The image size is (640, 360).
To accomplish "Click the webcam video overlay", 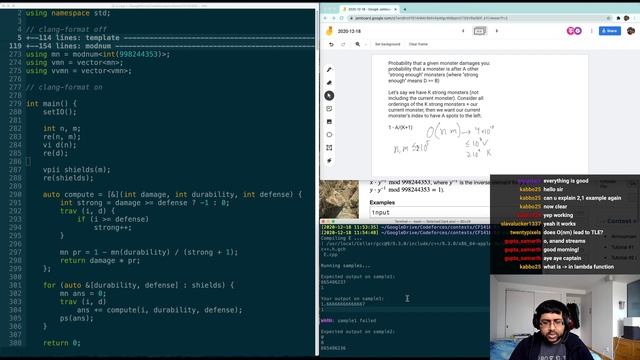I will (x=565, y=317).
